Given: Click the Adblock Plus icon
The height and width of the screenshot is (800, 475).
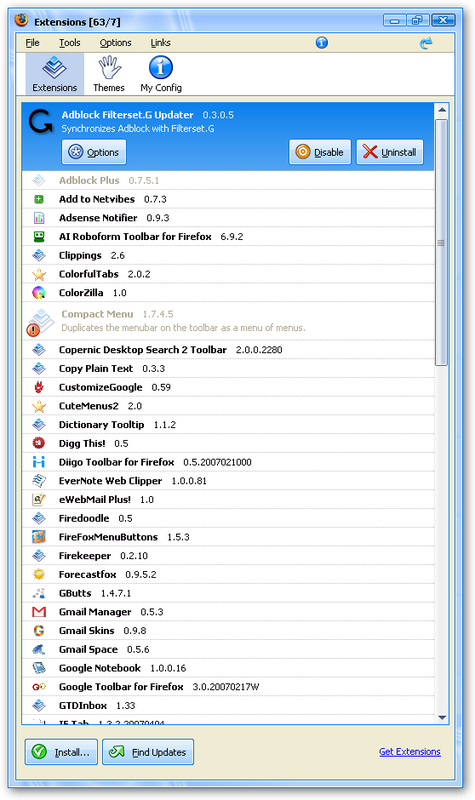Looking at the screenshot, I should [39, 180].
